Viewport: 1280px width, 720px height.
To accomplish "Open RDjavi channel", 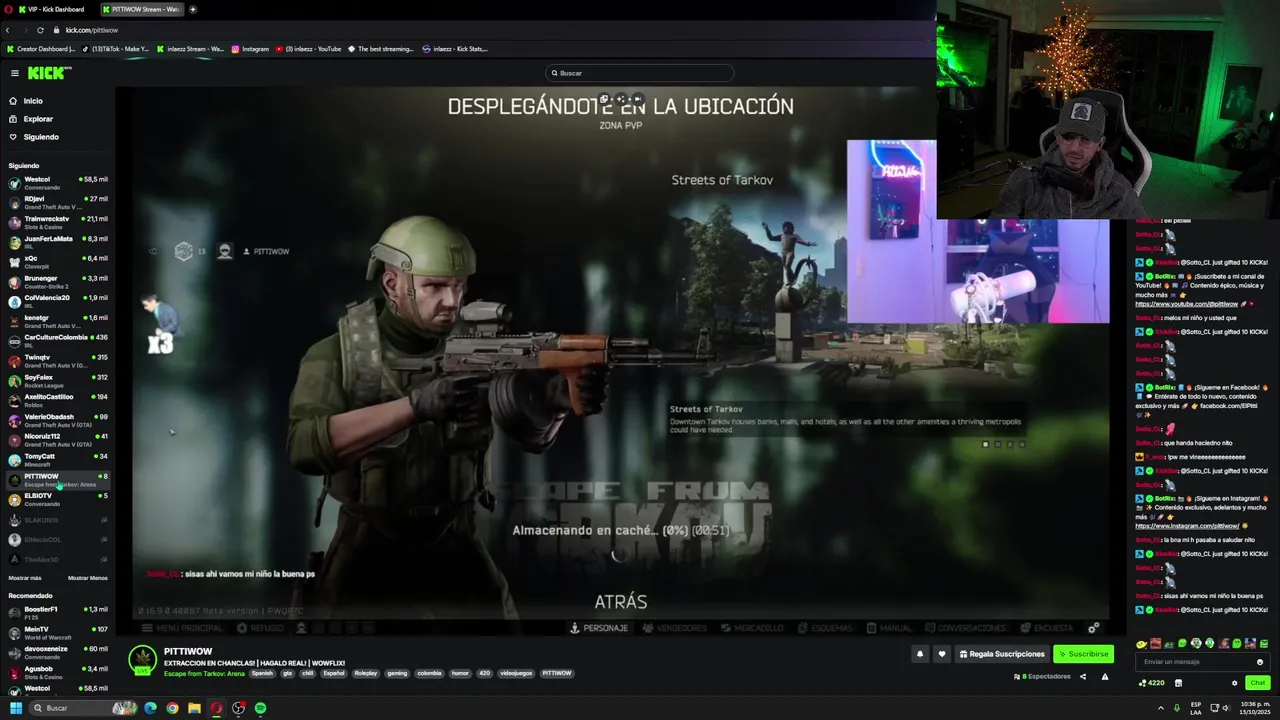I will pyautogui.click(x=58, y=203).
